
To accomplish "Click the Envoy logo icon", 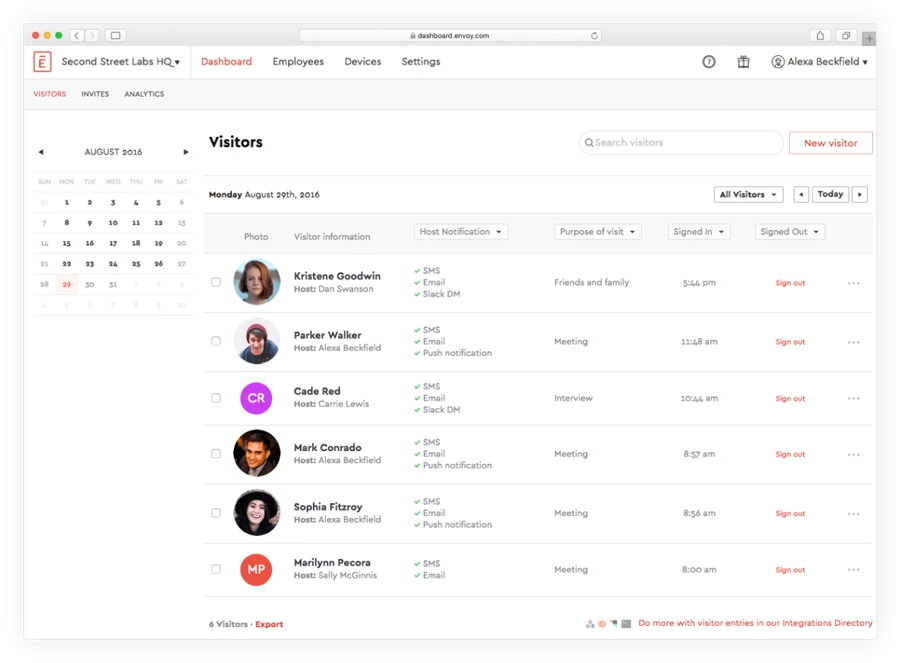I will tap(42, 61).
